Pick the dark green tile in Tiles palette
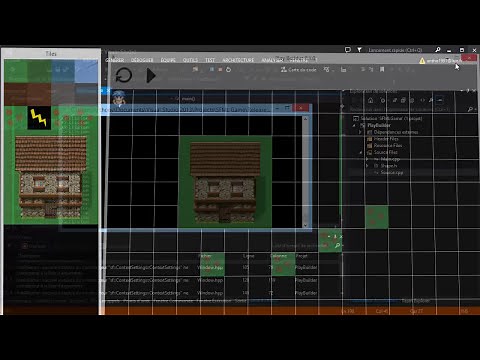This screenshot has height=360, width=480. pyautogui.click(x=39, y=71)
